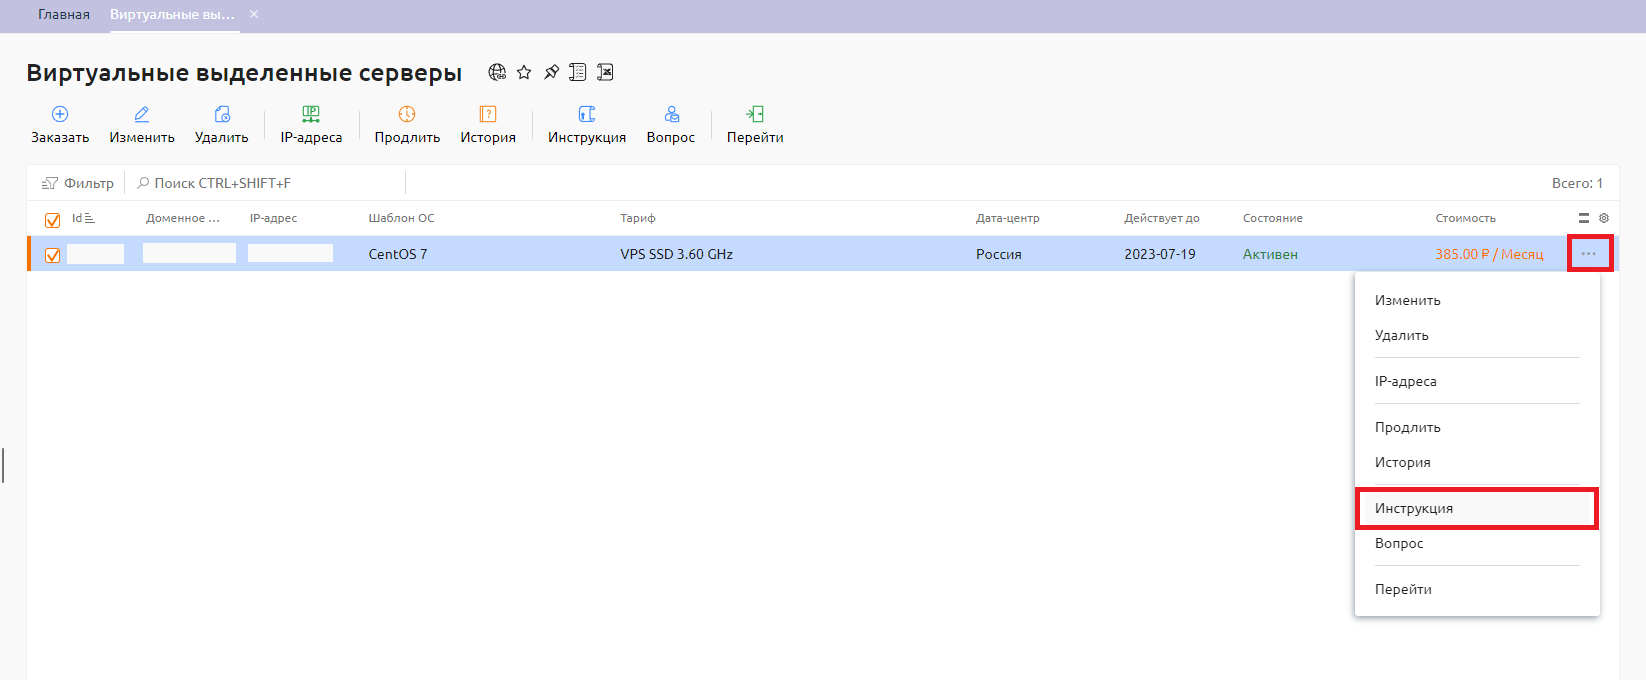Image resolution: width=1646 pixels, height=680 pixels.
Task: Click the Поиск search field
Action: click(270, 183)
